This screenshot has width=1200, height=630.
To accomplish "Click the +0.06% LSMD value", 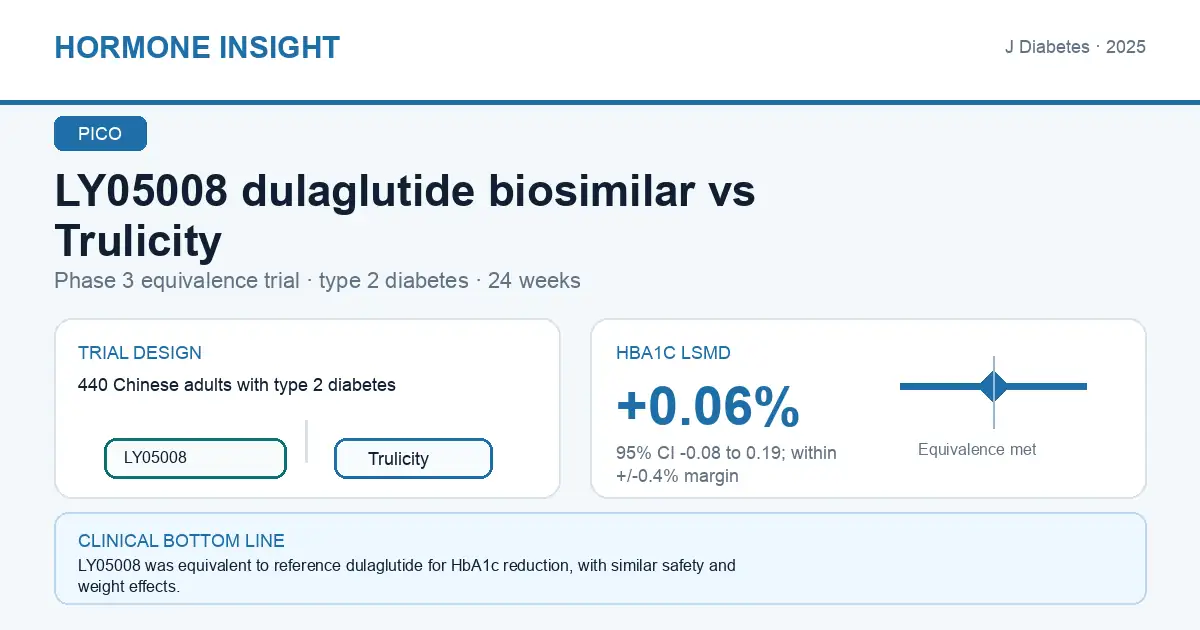I will point(708,406).
